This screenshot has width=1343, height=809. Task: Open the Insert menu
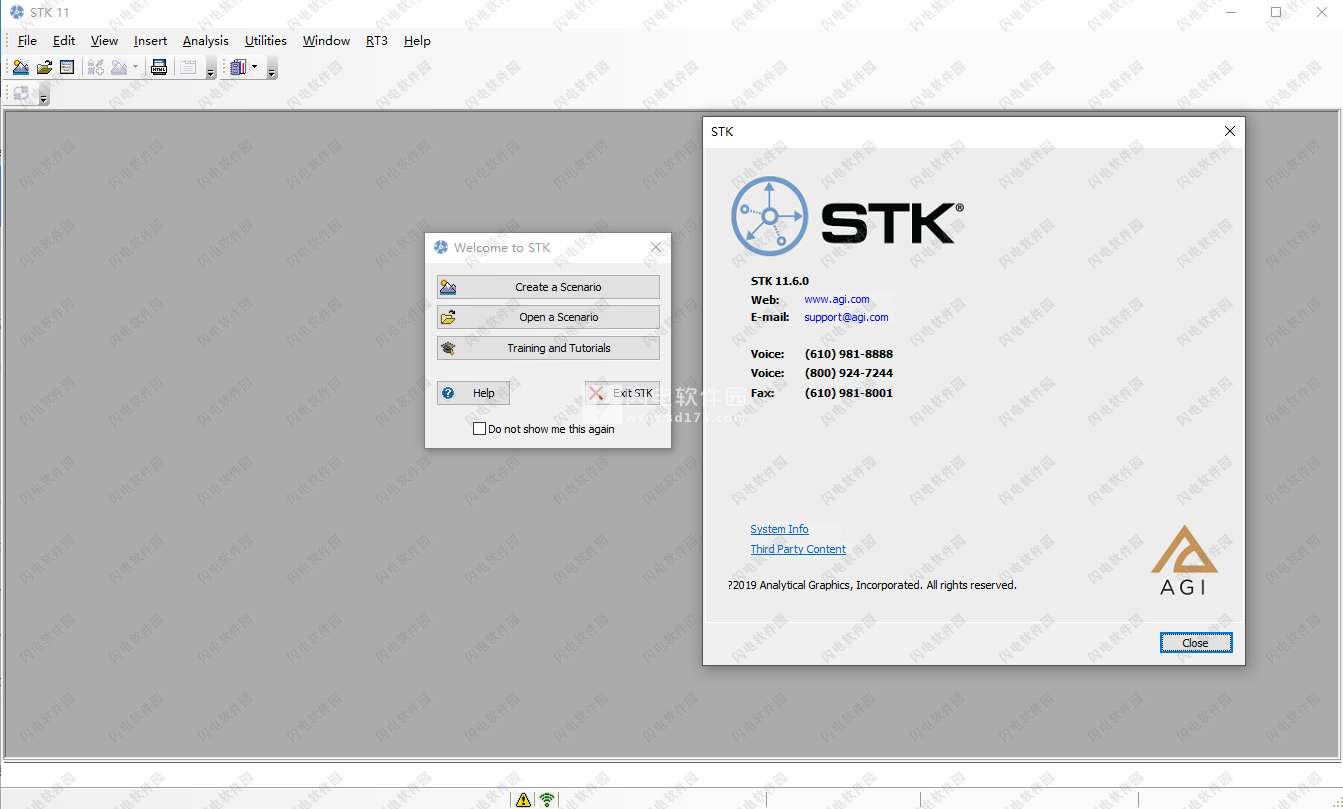click(151, 41)
